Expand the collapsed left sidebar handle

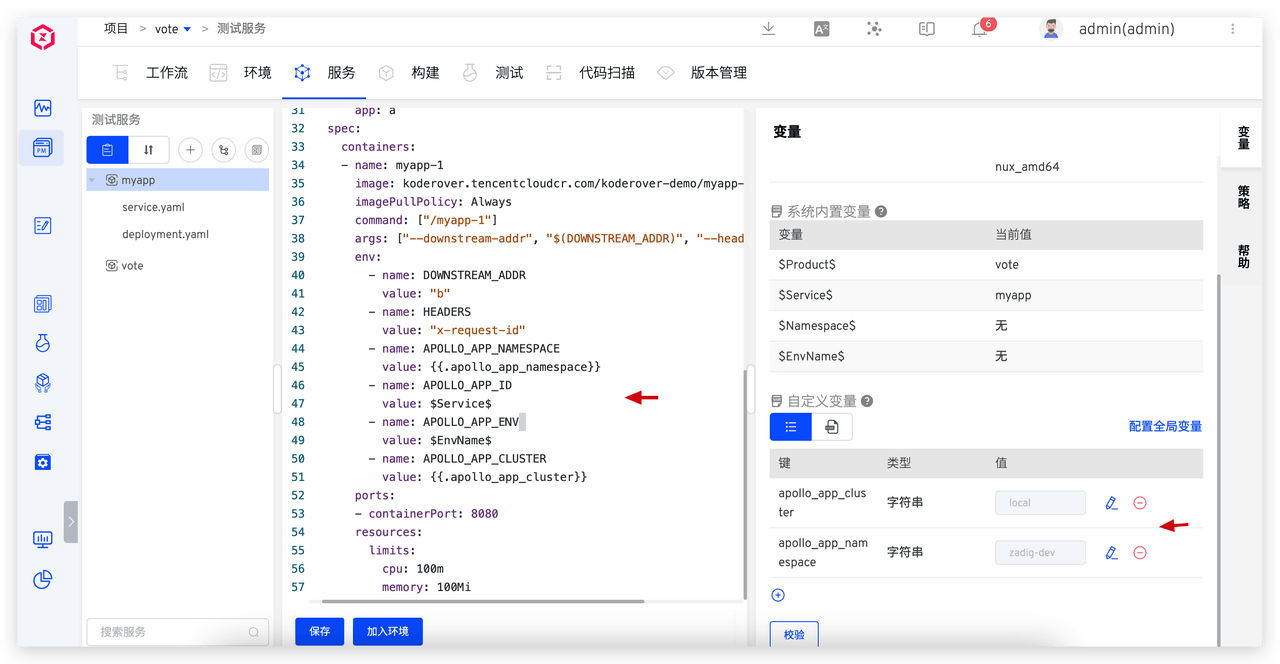(70, 522)
